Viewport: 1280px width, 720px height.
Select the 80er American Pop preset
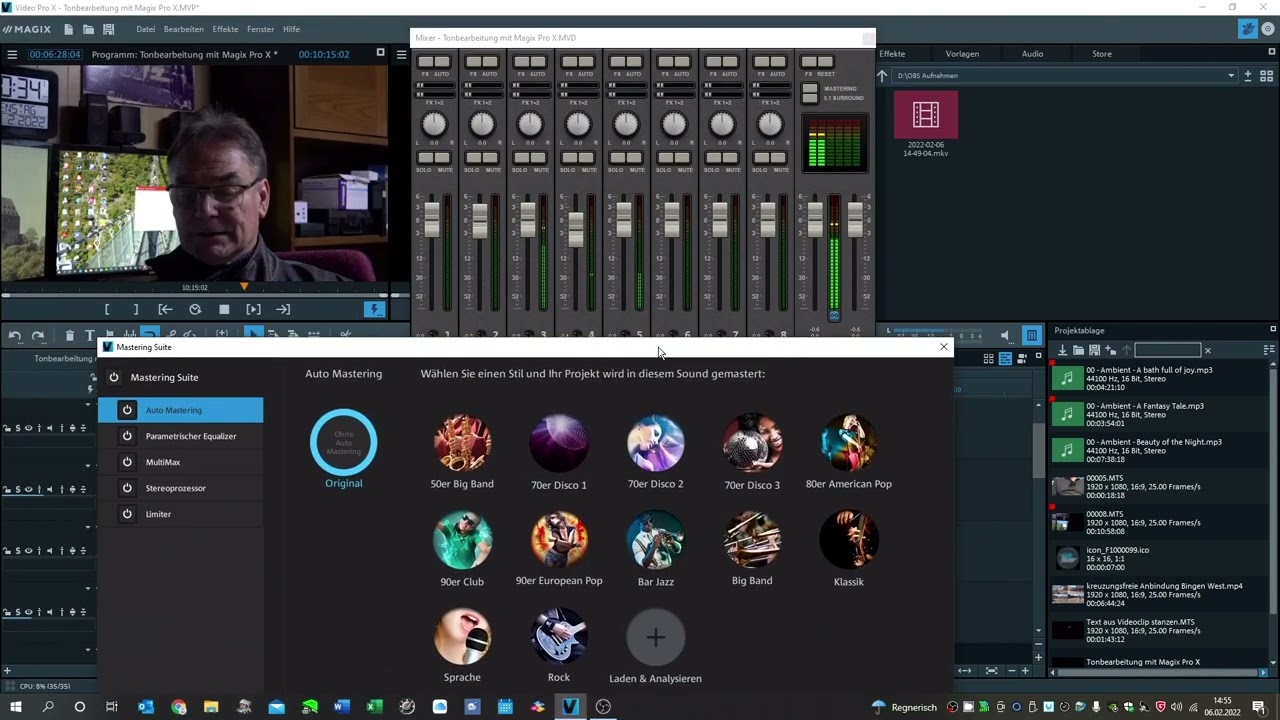(849, 442)
